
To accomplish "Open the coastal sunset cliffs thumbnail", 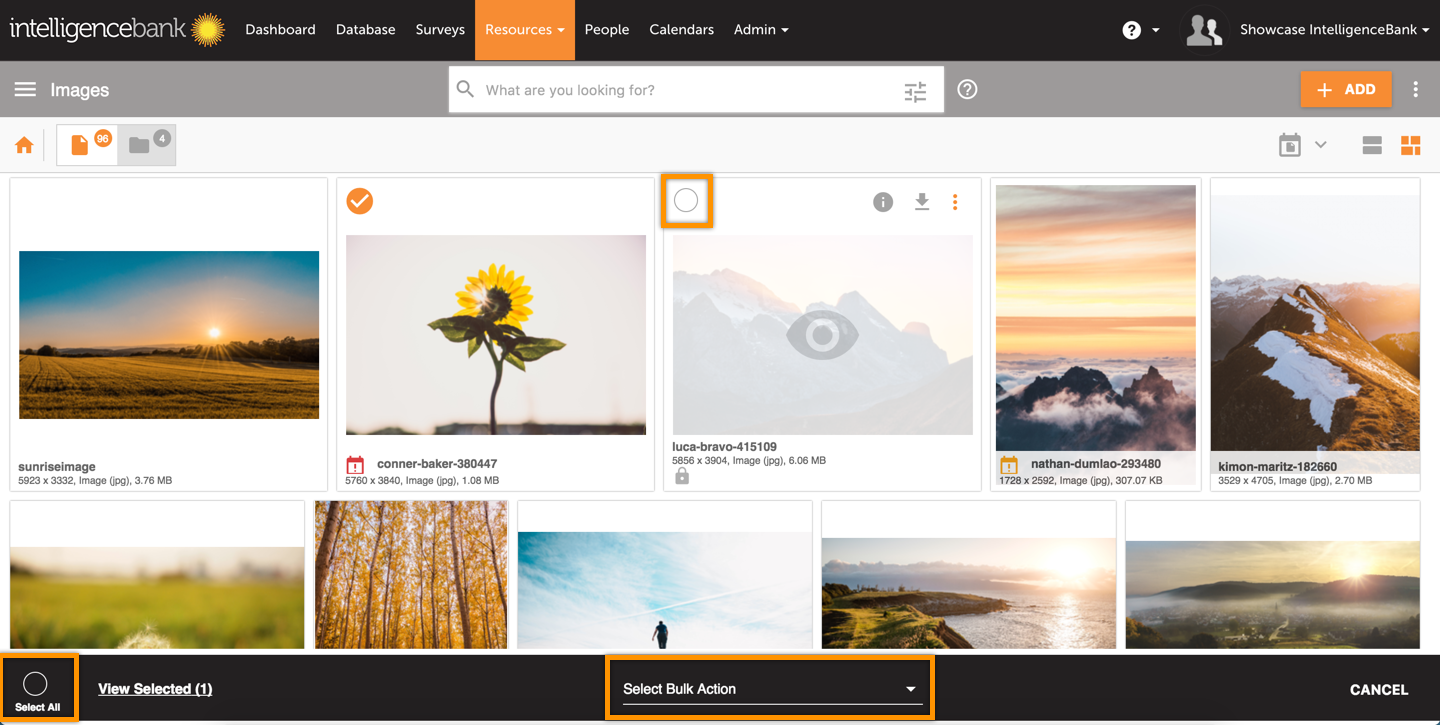I will (969, 595).
